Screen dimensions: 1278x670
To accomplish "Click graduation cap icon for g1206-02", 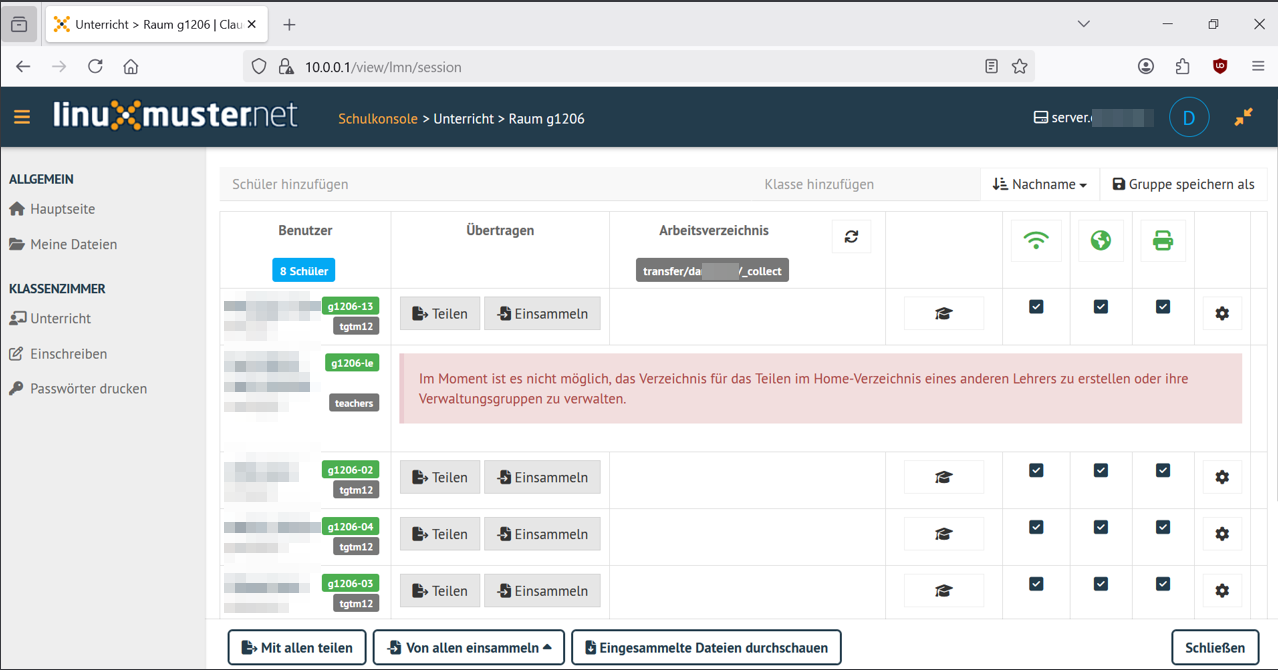I will pos(943,478).
